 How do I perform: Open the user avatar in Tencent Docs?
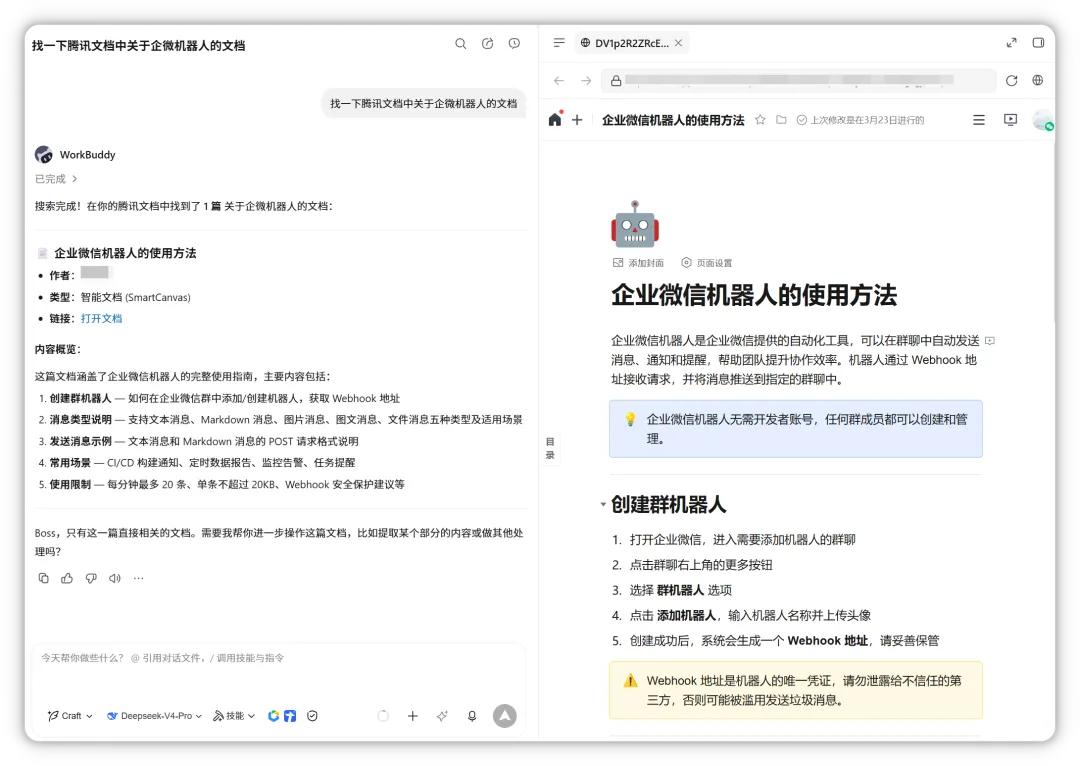click(x=1043, y=120)
